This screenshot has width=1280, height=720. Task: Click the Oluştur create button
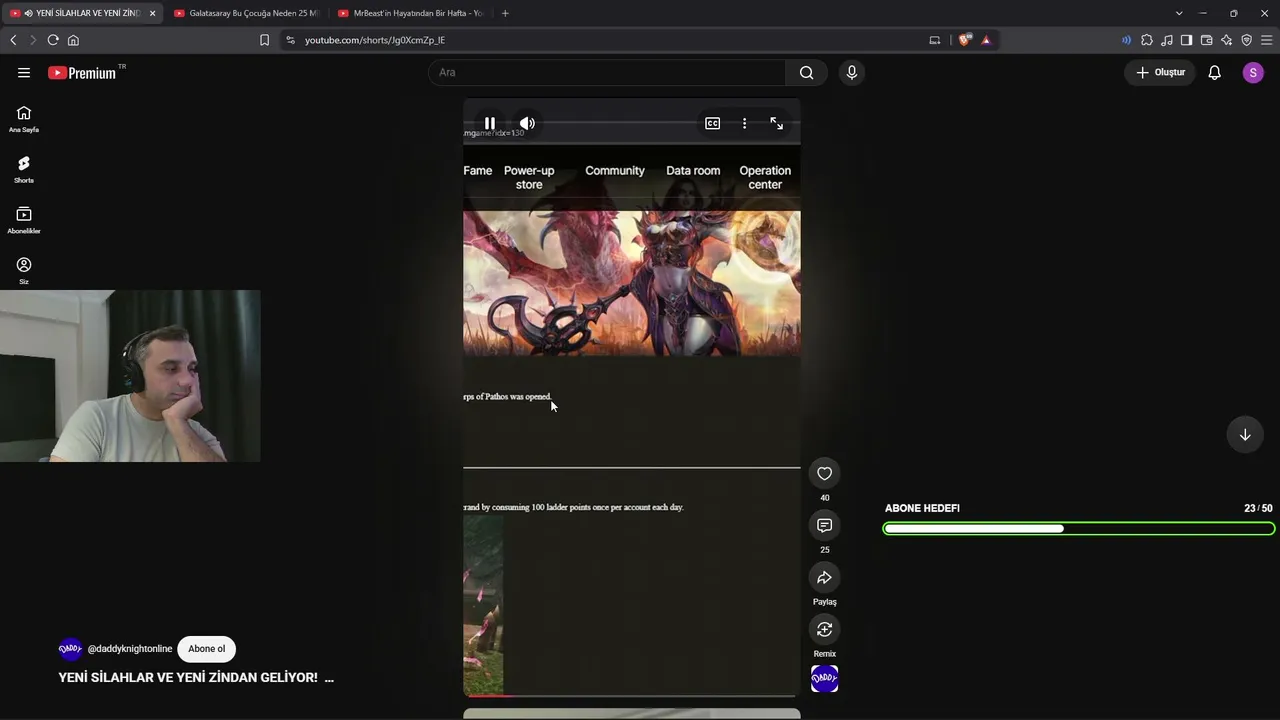[x=1161, y=72]
